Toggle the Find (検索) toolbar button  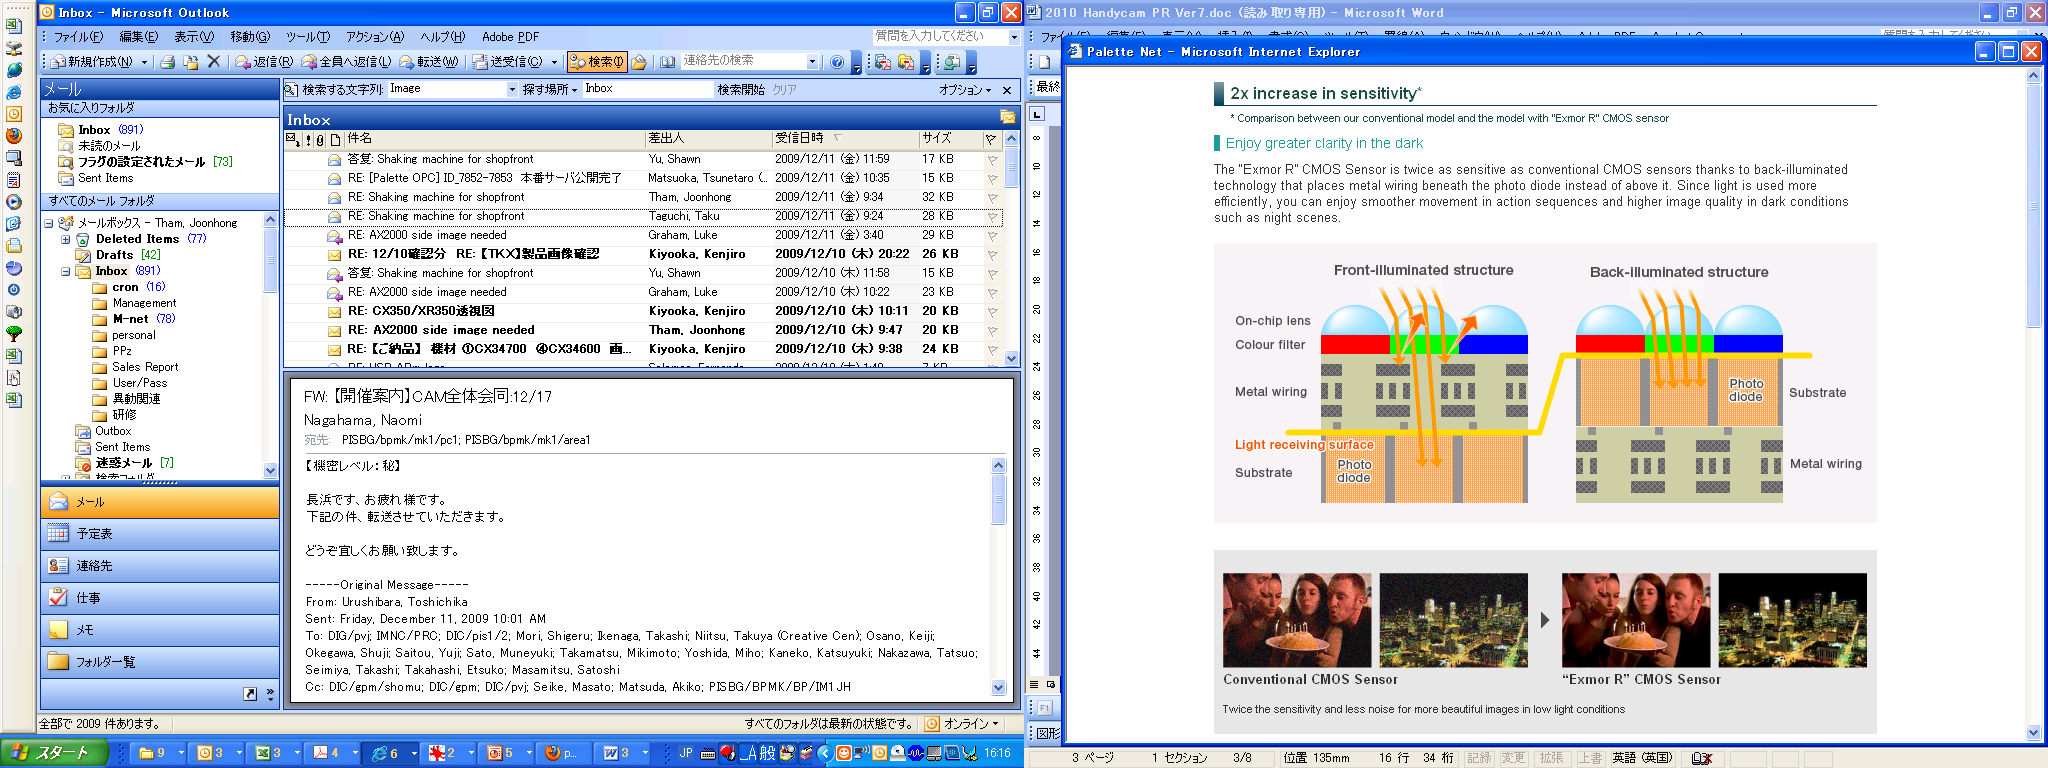(x=597, y=62)
